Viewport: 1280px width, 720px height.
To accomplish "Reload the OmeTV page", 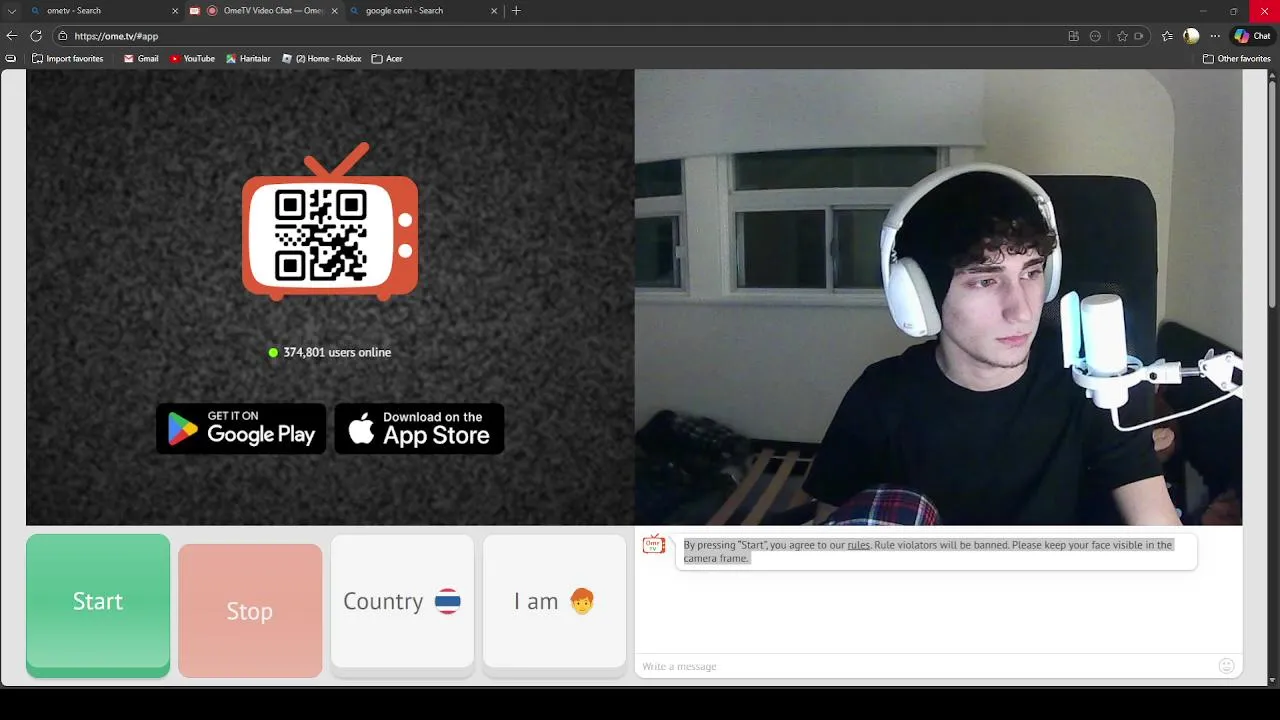I will pyautogui.click(x=36, y=36).
